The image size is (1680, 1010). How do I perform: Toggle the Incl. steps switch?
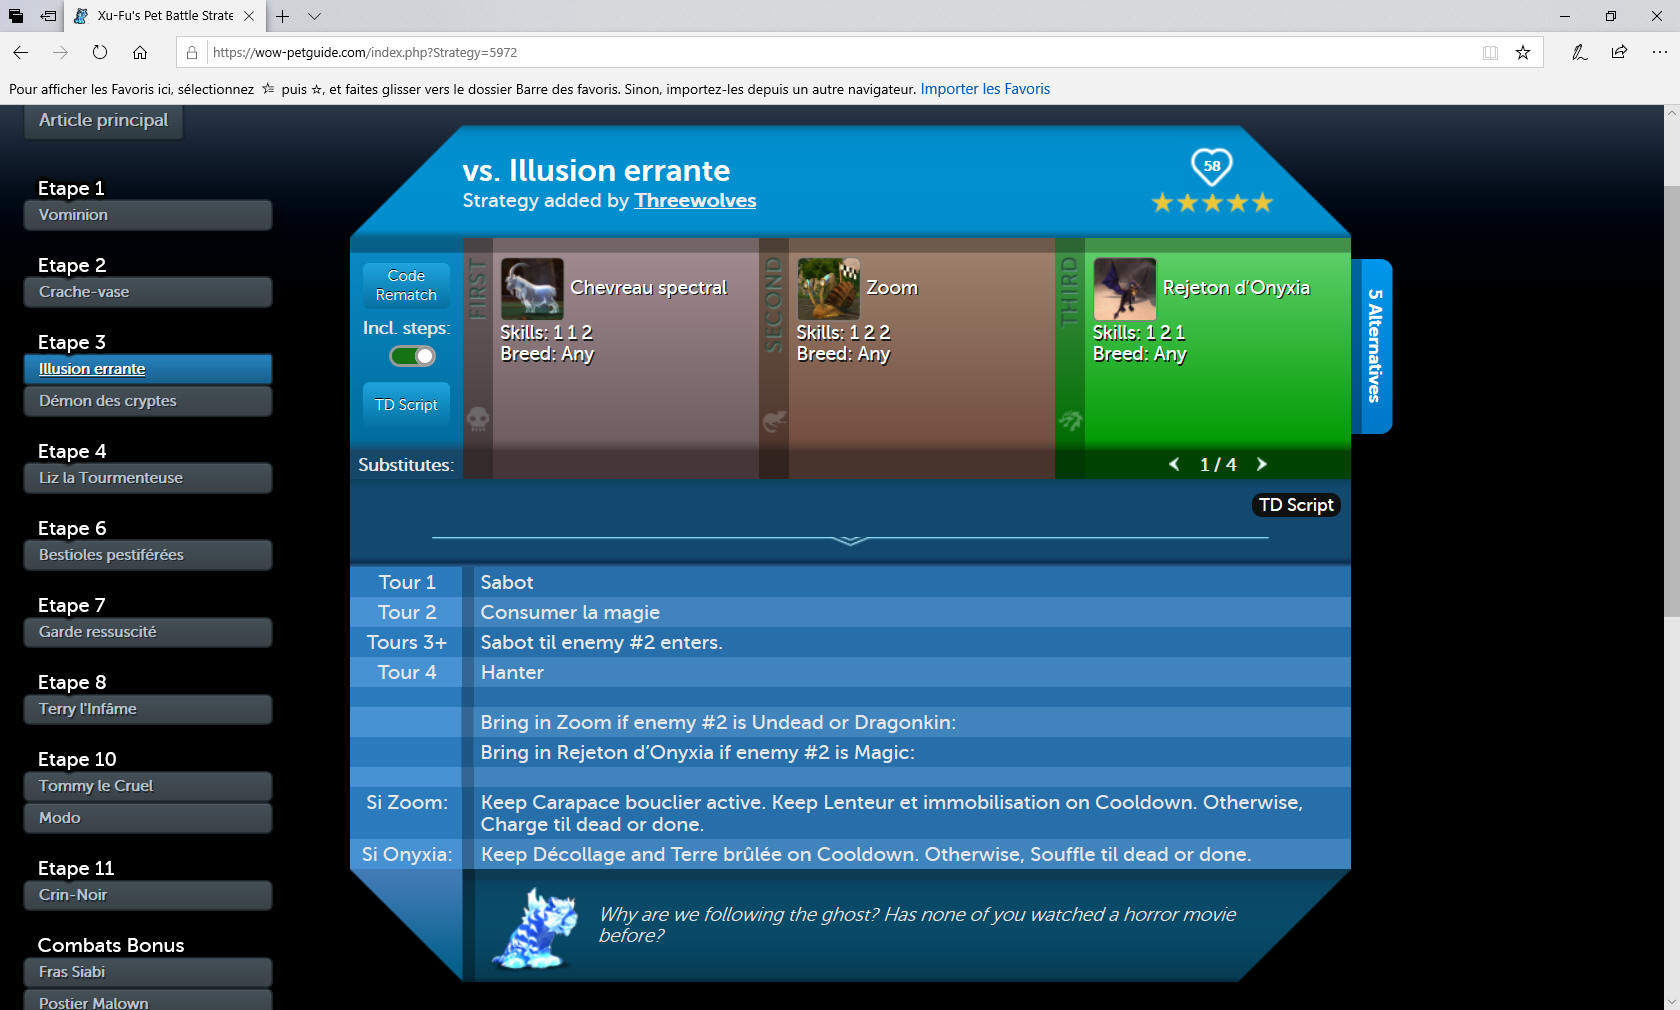[412, 356]
